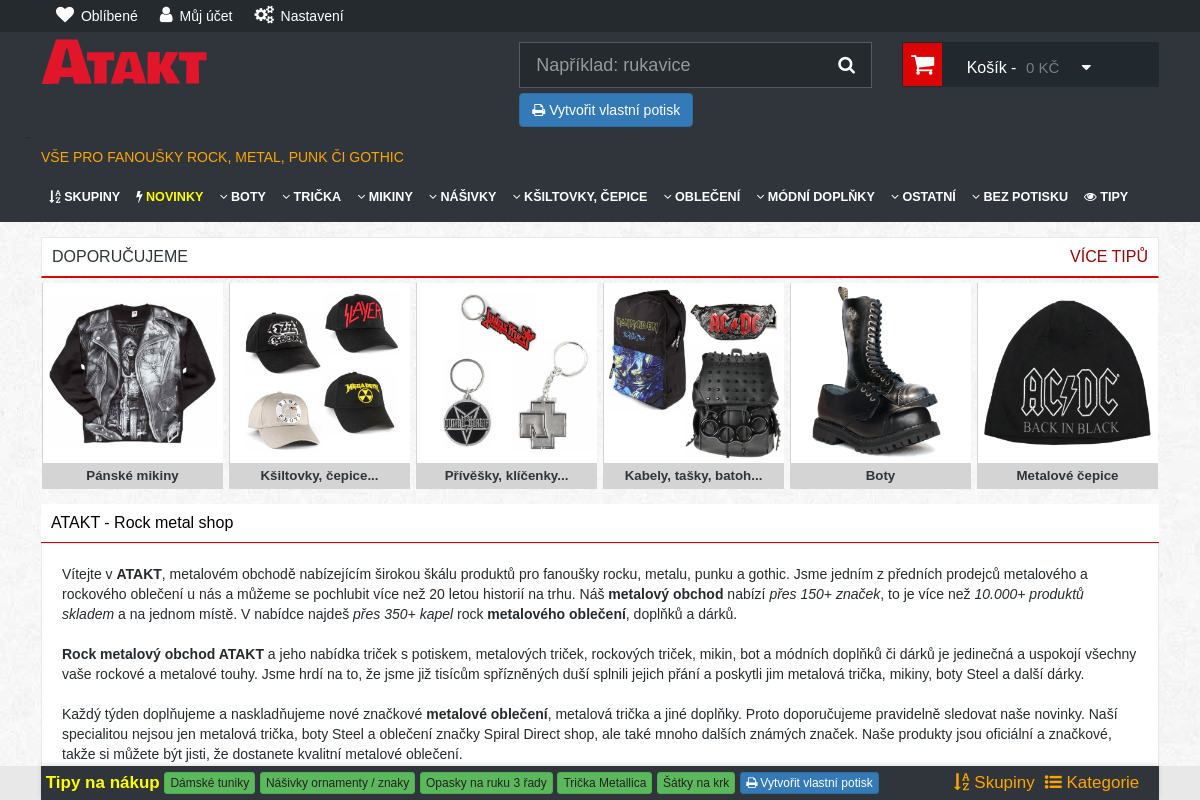Click the gears icon beside Nastavení
The width and height of the screenshot is (1200, 800).
coord(264,15)
